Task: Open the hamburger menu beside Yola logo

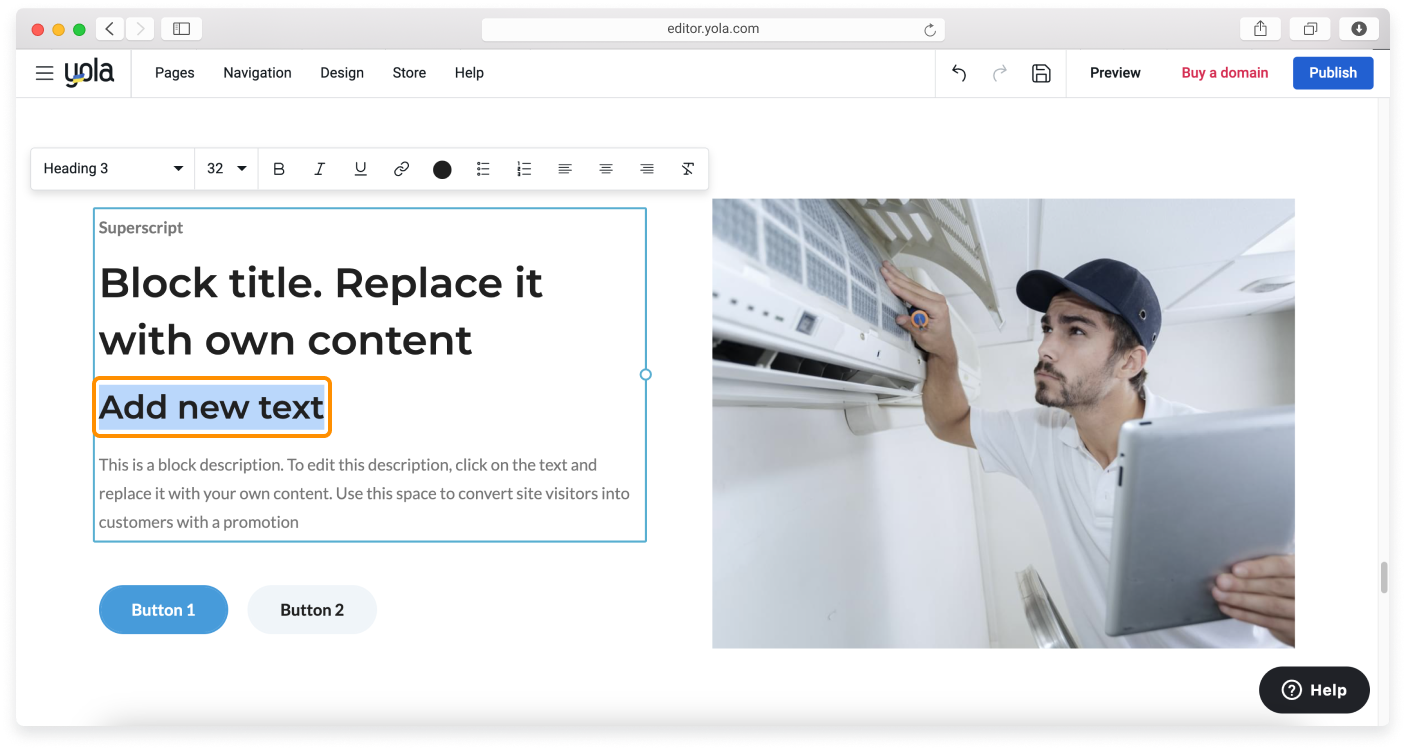Action: (x=44, y=73)
